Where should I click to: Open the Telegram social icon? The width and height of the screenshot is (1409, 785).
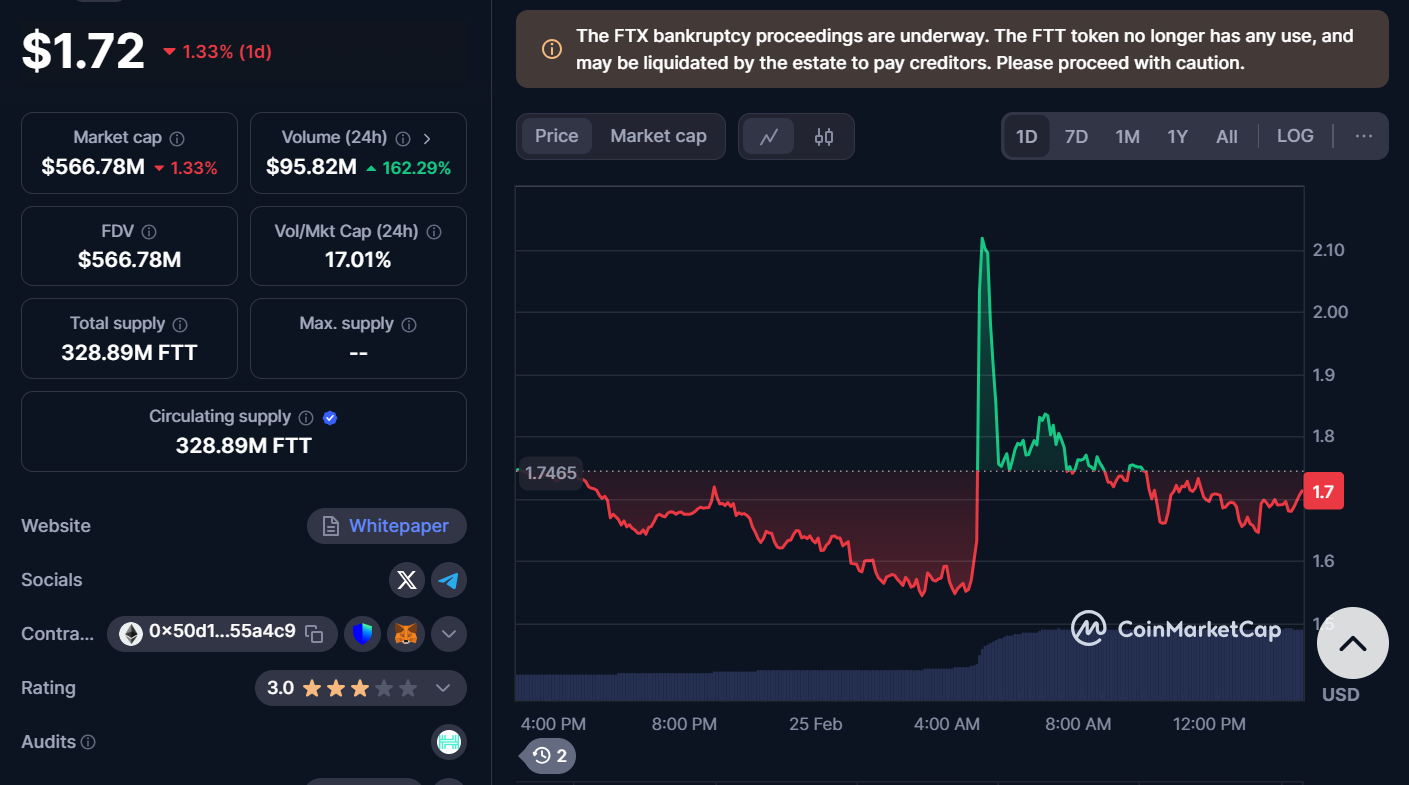449,580
